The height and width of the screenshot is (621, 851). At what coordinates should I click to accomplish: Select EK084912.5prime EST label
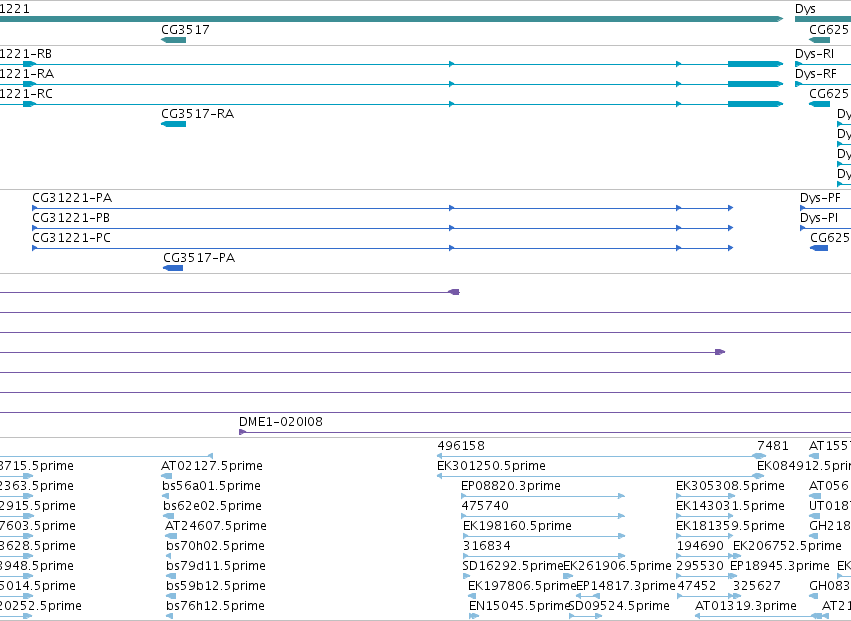804,466
